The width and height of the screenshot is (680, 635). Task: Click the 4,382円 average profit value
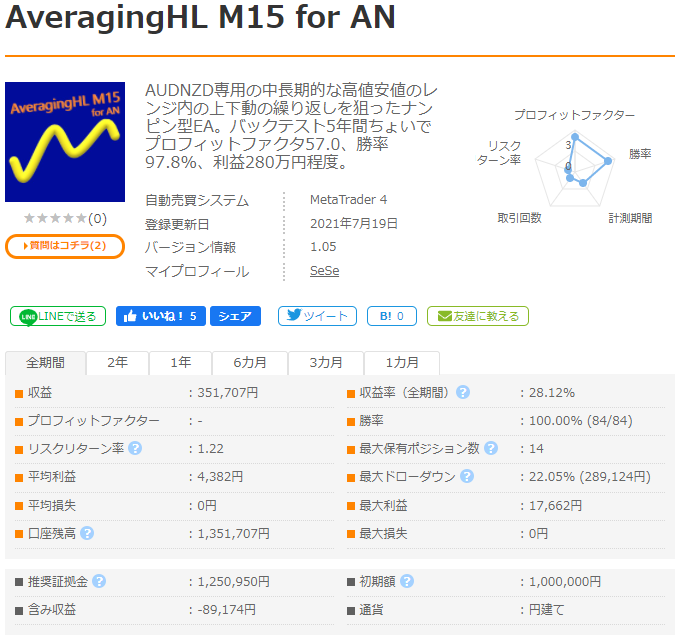tap(220, 477)
